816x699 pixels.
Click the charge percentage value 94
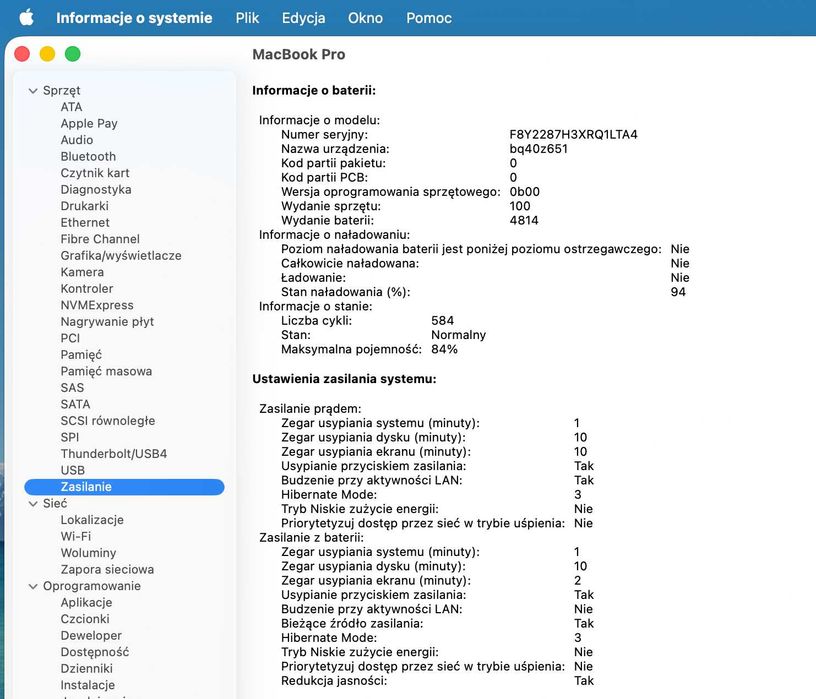[678, 292]
